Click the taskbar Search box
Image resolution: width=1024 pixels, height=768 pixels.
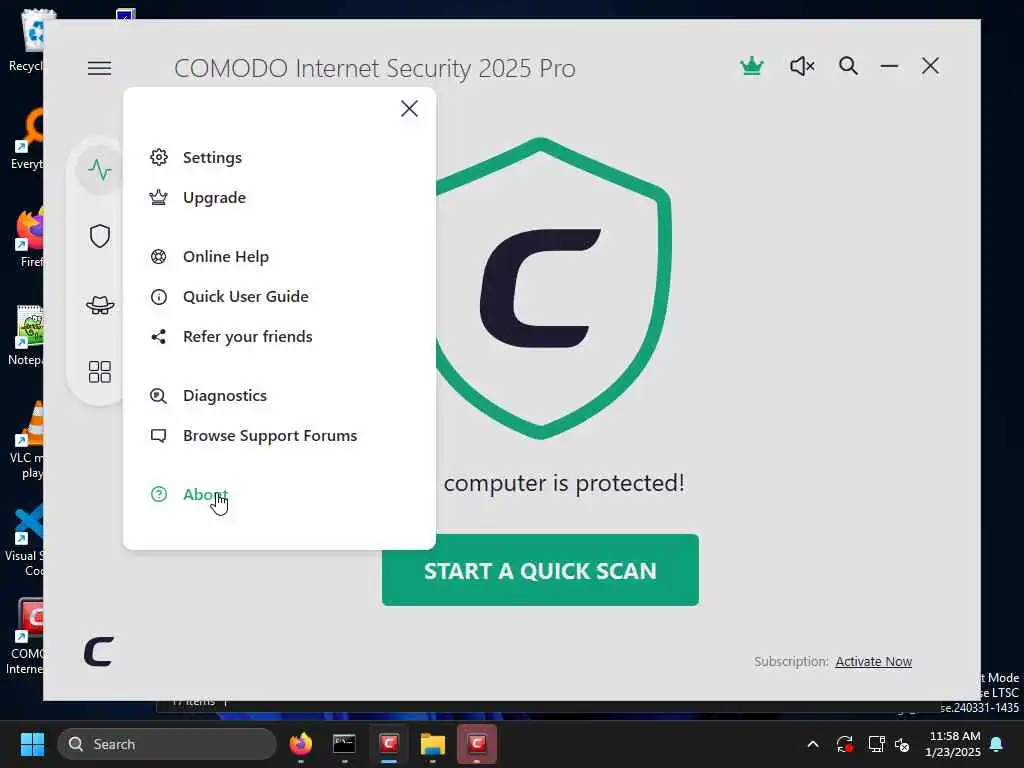click(167, 744)
